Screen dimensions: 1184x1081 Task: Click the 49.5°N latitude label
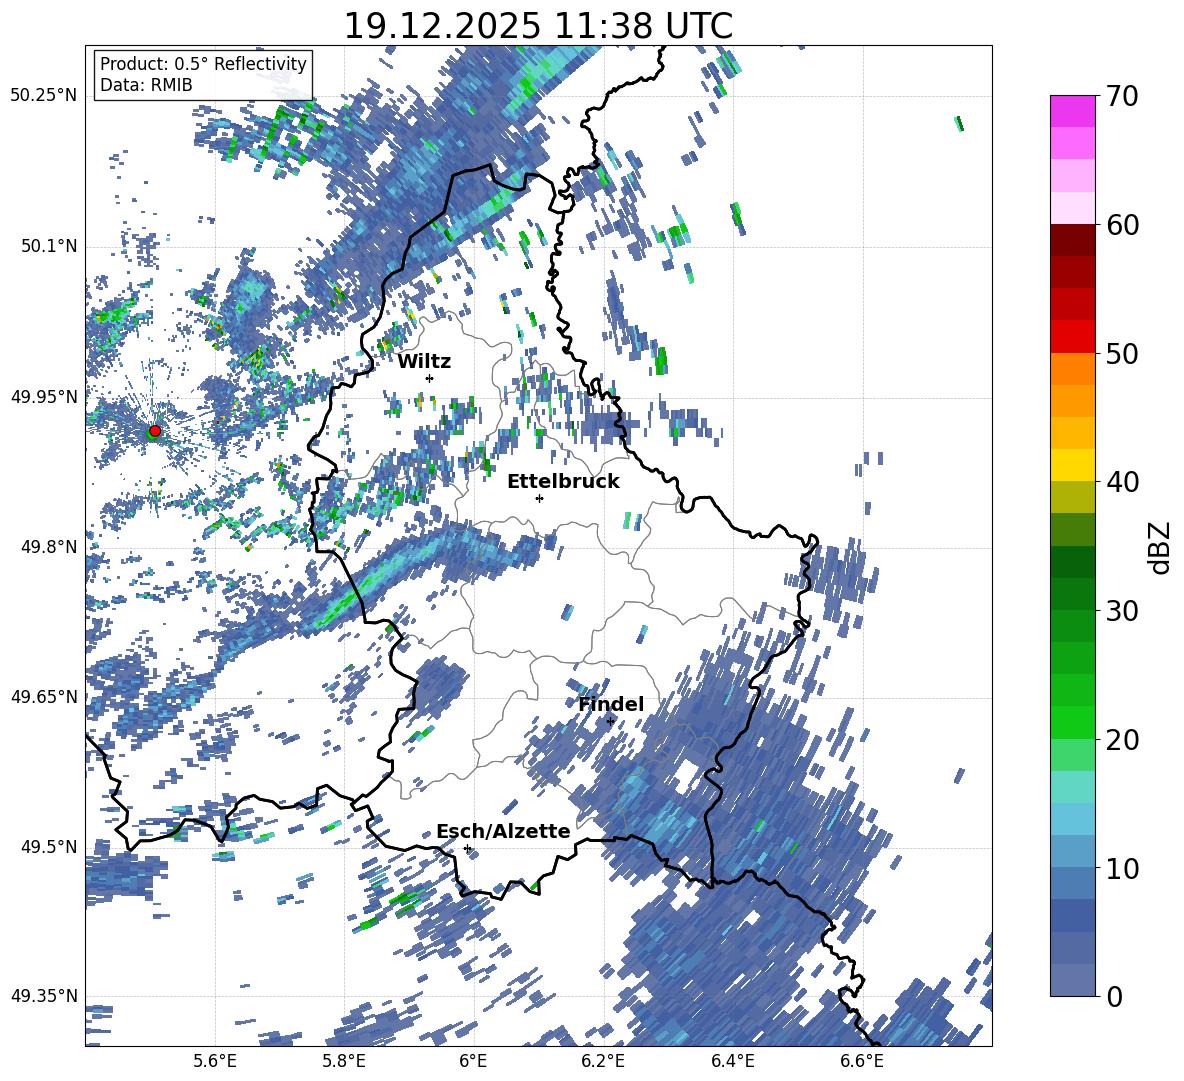pyautogui.click(x=48, y=846)
